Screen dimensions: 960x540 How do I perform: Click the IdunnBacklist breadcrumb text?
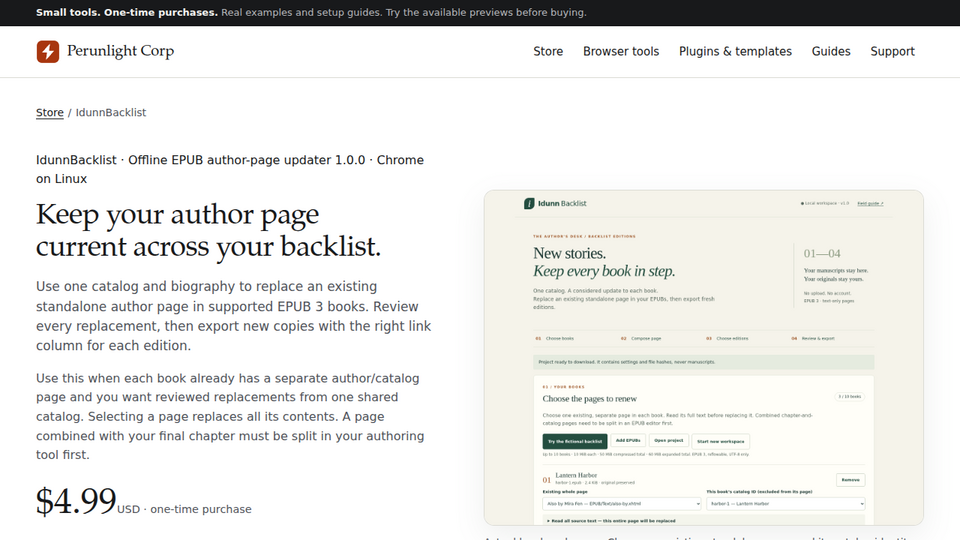(x=111, y=113)
